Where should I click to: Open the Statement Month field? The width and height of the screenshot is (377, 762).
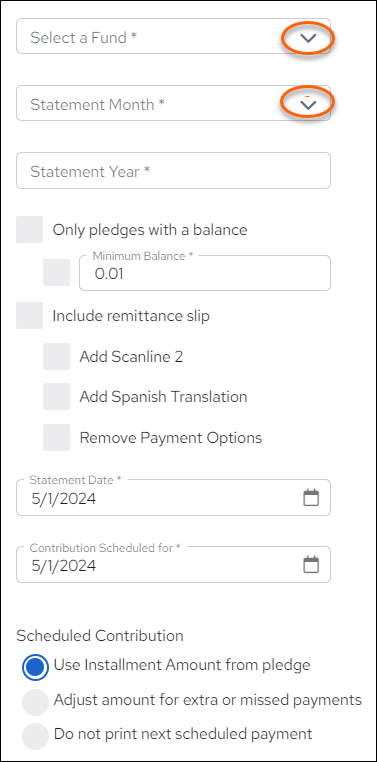(x=173, y=104)
